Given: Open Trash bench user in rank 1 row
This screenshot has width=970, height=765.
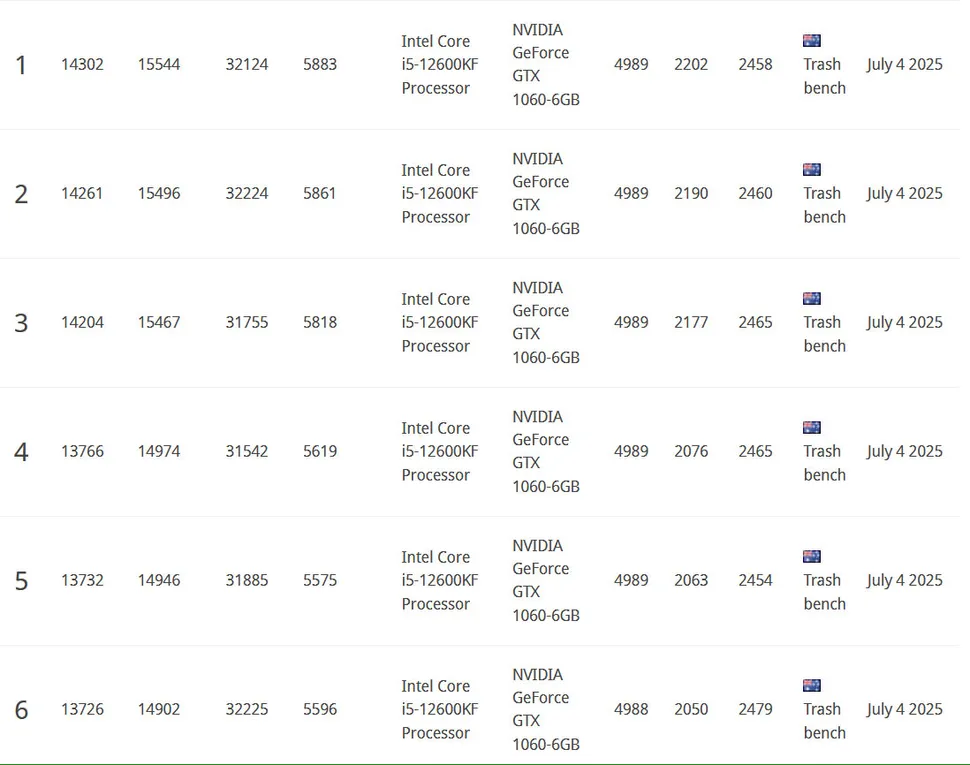Looking at the screenshot, I should tap(824, 76).
